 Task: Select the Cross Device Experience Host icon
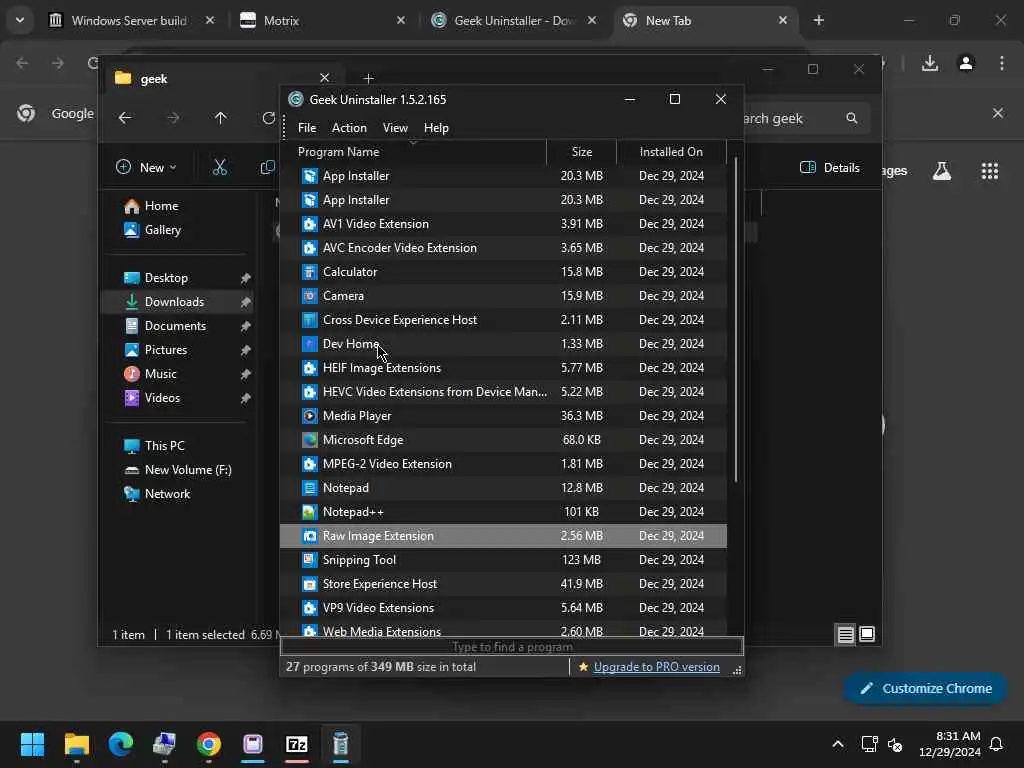pyautogui.click(x=310, y=320)
